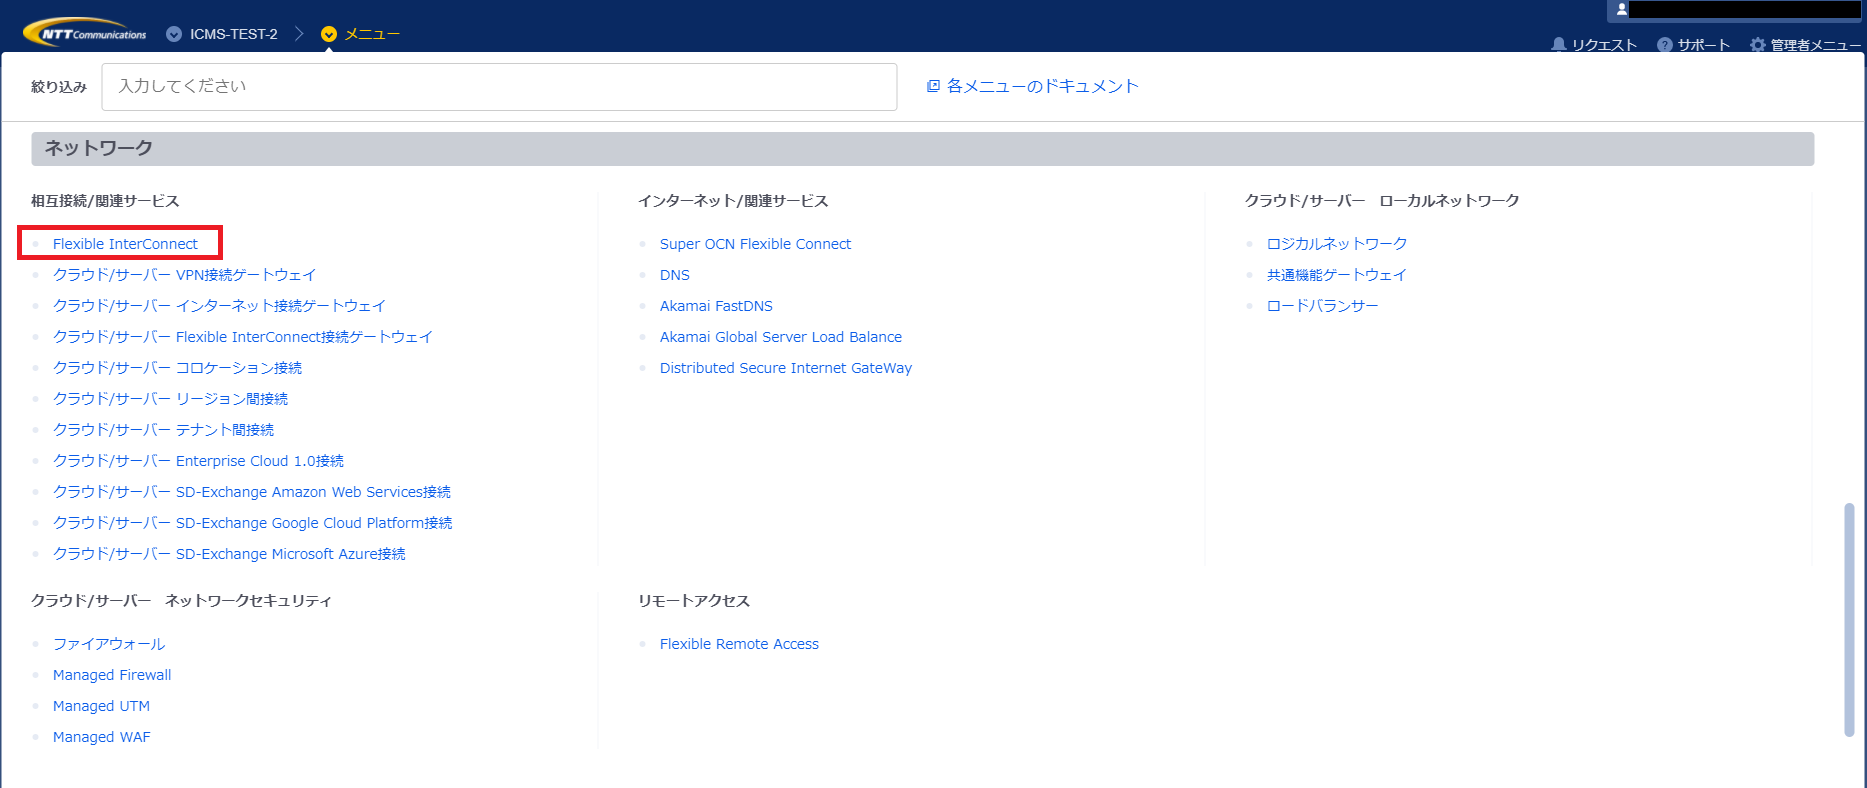Click the 相互接続/関連サービス heading
The height and width of the screenshot is (788, 1867).
105,201
